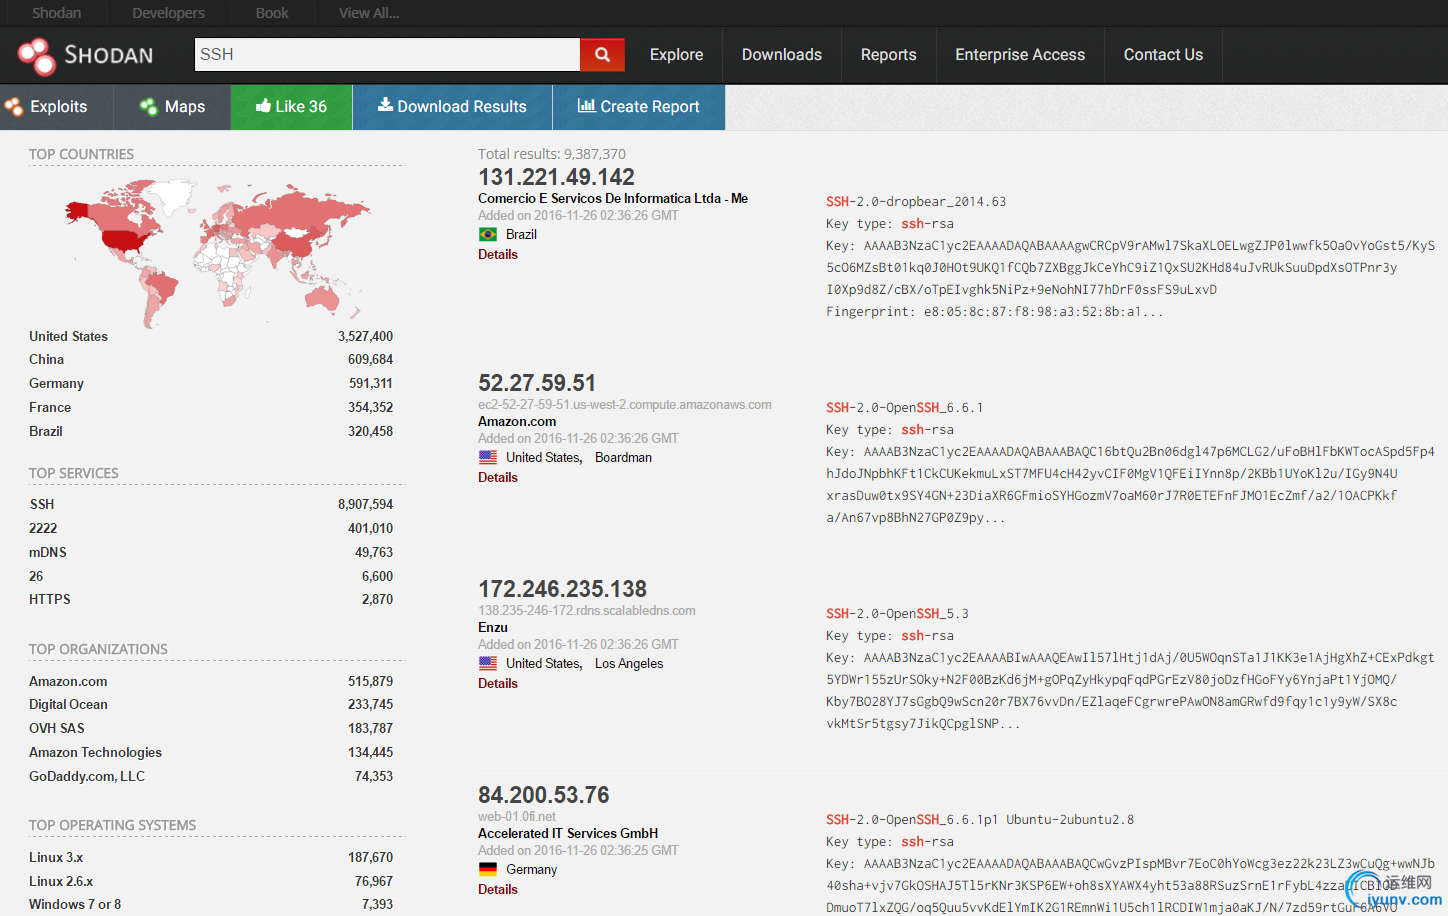This screenshot has width=1448, height=916.
Task: Click Los Angeles city link
Action: 629,663
